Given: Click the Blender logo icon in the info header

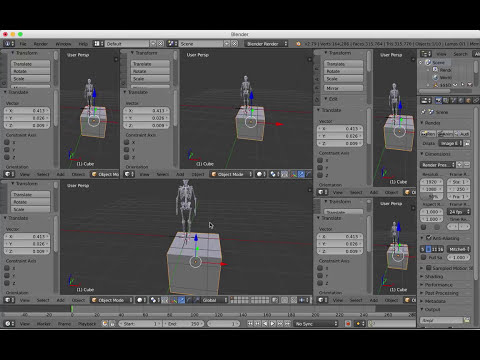Looking at the screenshot, I should [x=298, y=44].
